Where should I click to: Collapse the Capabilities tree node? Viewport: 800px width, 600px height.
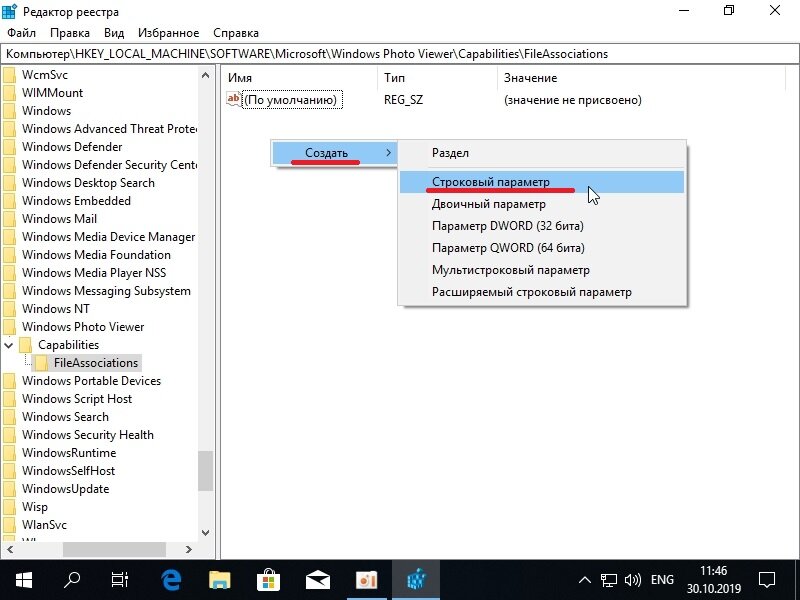(x=9, y=345)
